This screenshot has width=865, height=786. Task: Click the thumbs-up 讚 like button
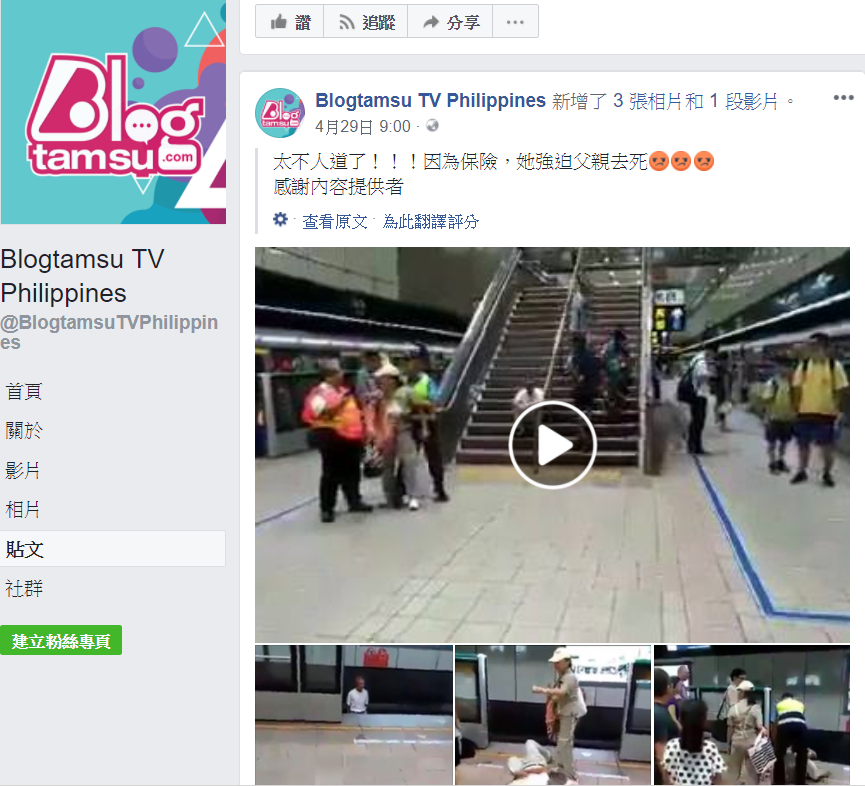[290, 22]
